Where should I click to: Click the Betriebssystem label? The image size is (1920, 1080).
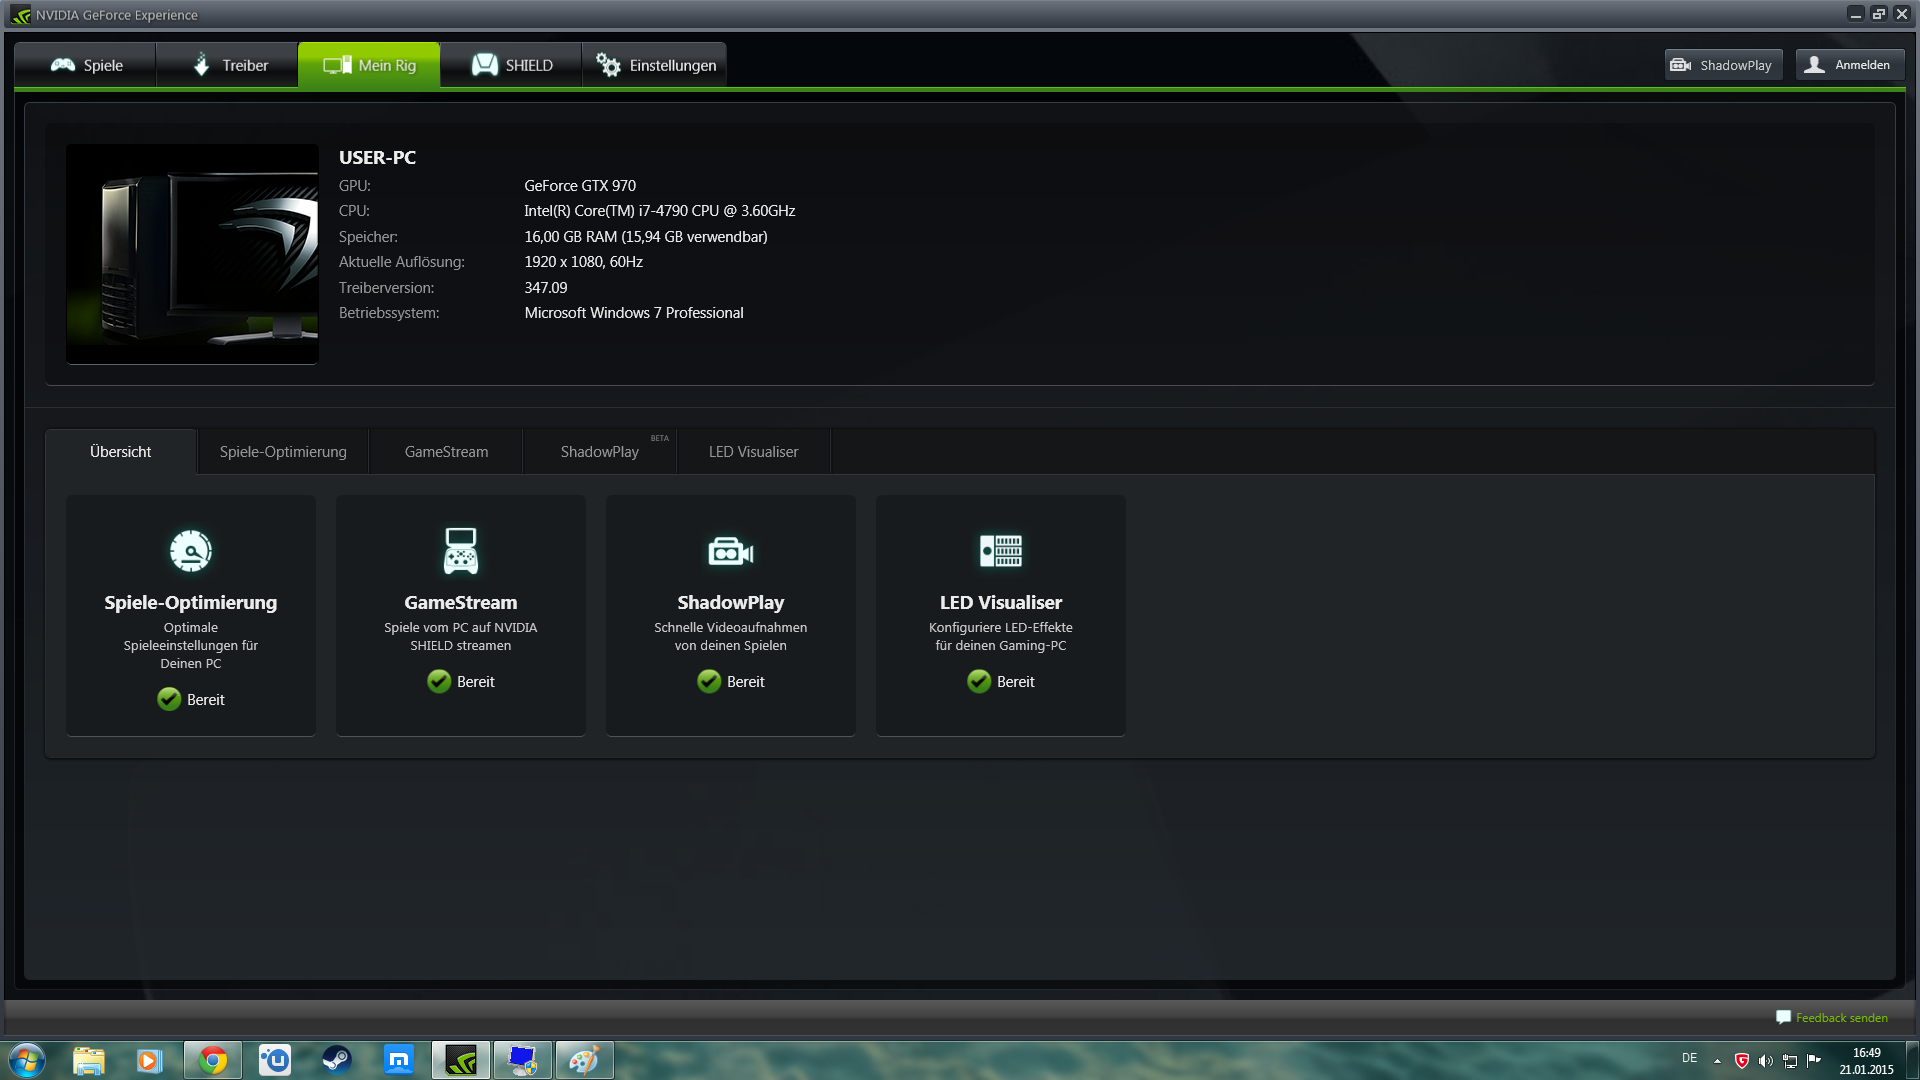389,313
